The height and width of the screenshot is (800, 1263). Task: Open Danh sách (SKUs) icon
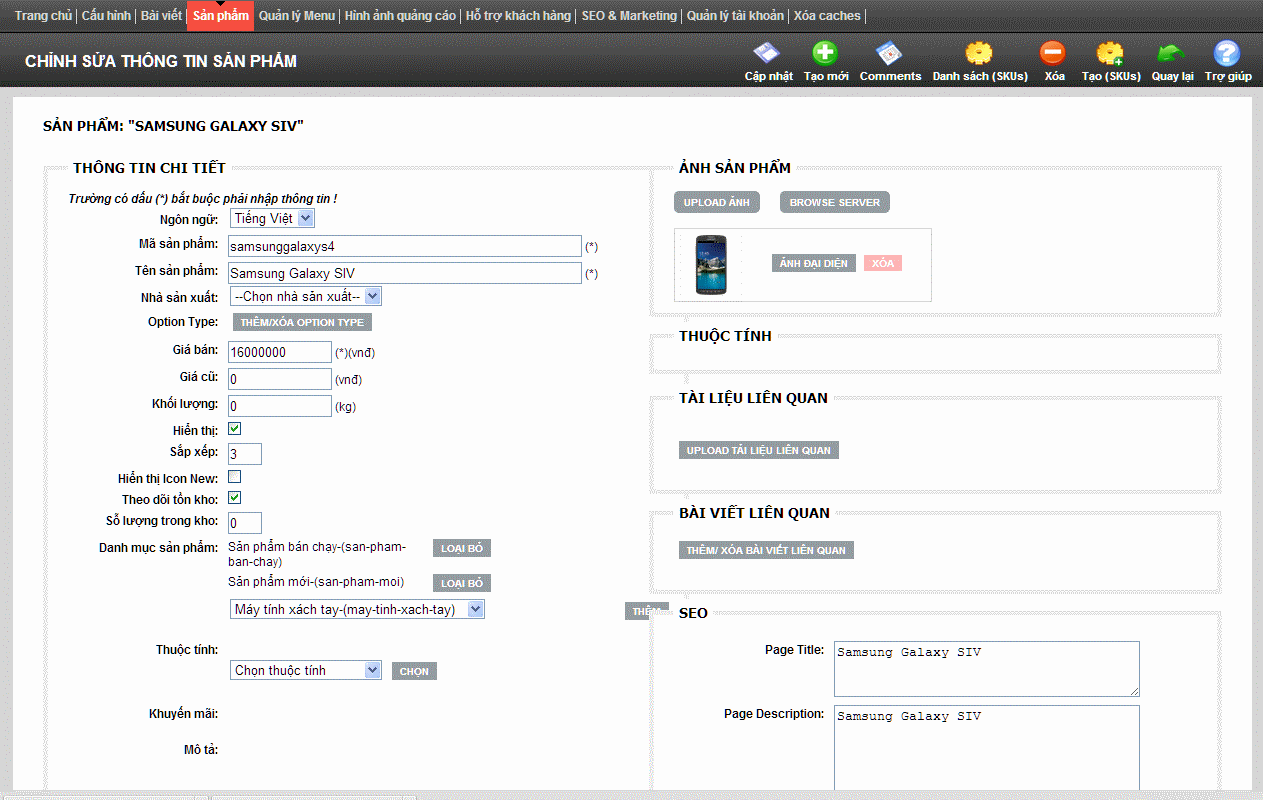(x=979, y=53)
